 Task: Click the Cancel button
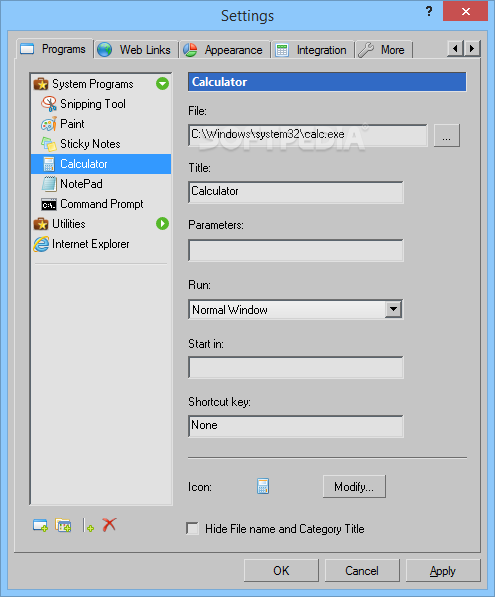pyautogui.click(x=362, y=570)
